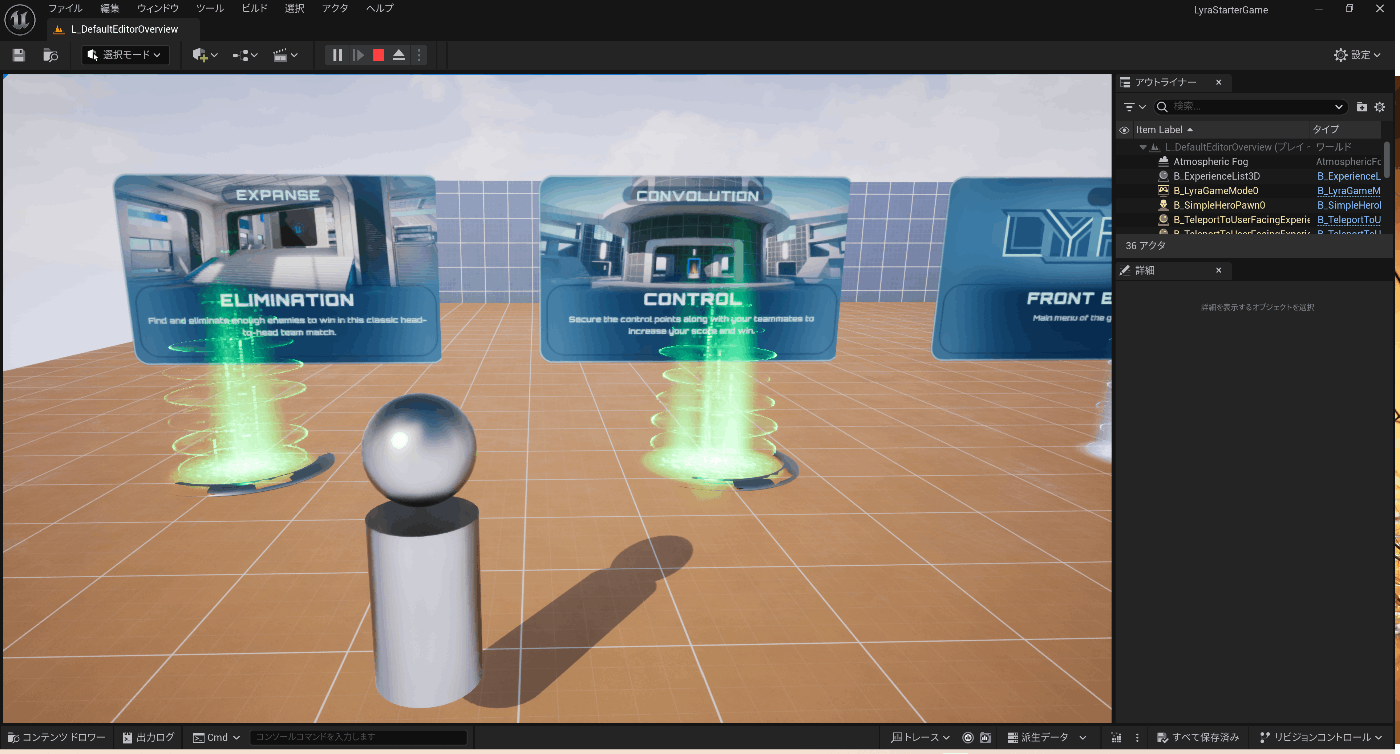The image size is (1400, 754).
Task: Toggle the outliner visibility eye column header
Action: tap(1124, 130)
